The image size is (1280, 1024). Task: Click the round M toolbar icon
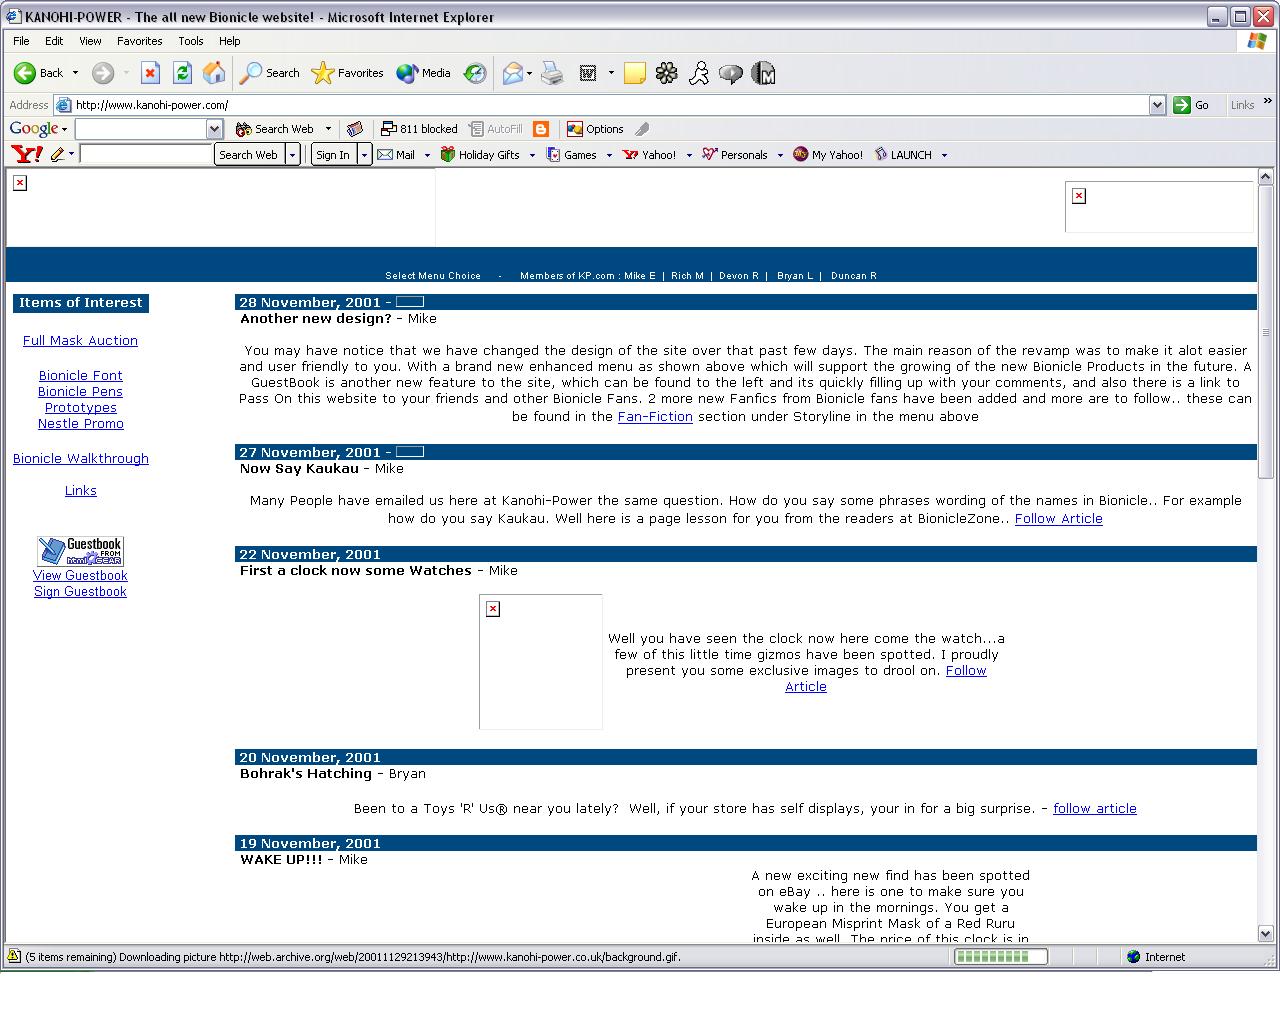(x=763, y=73)
